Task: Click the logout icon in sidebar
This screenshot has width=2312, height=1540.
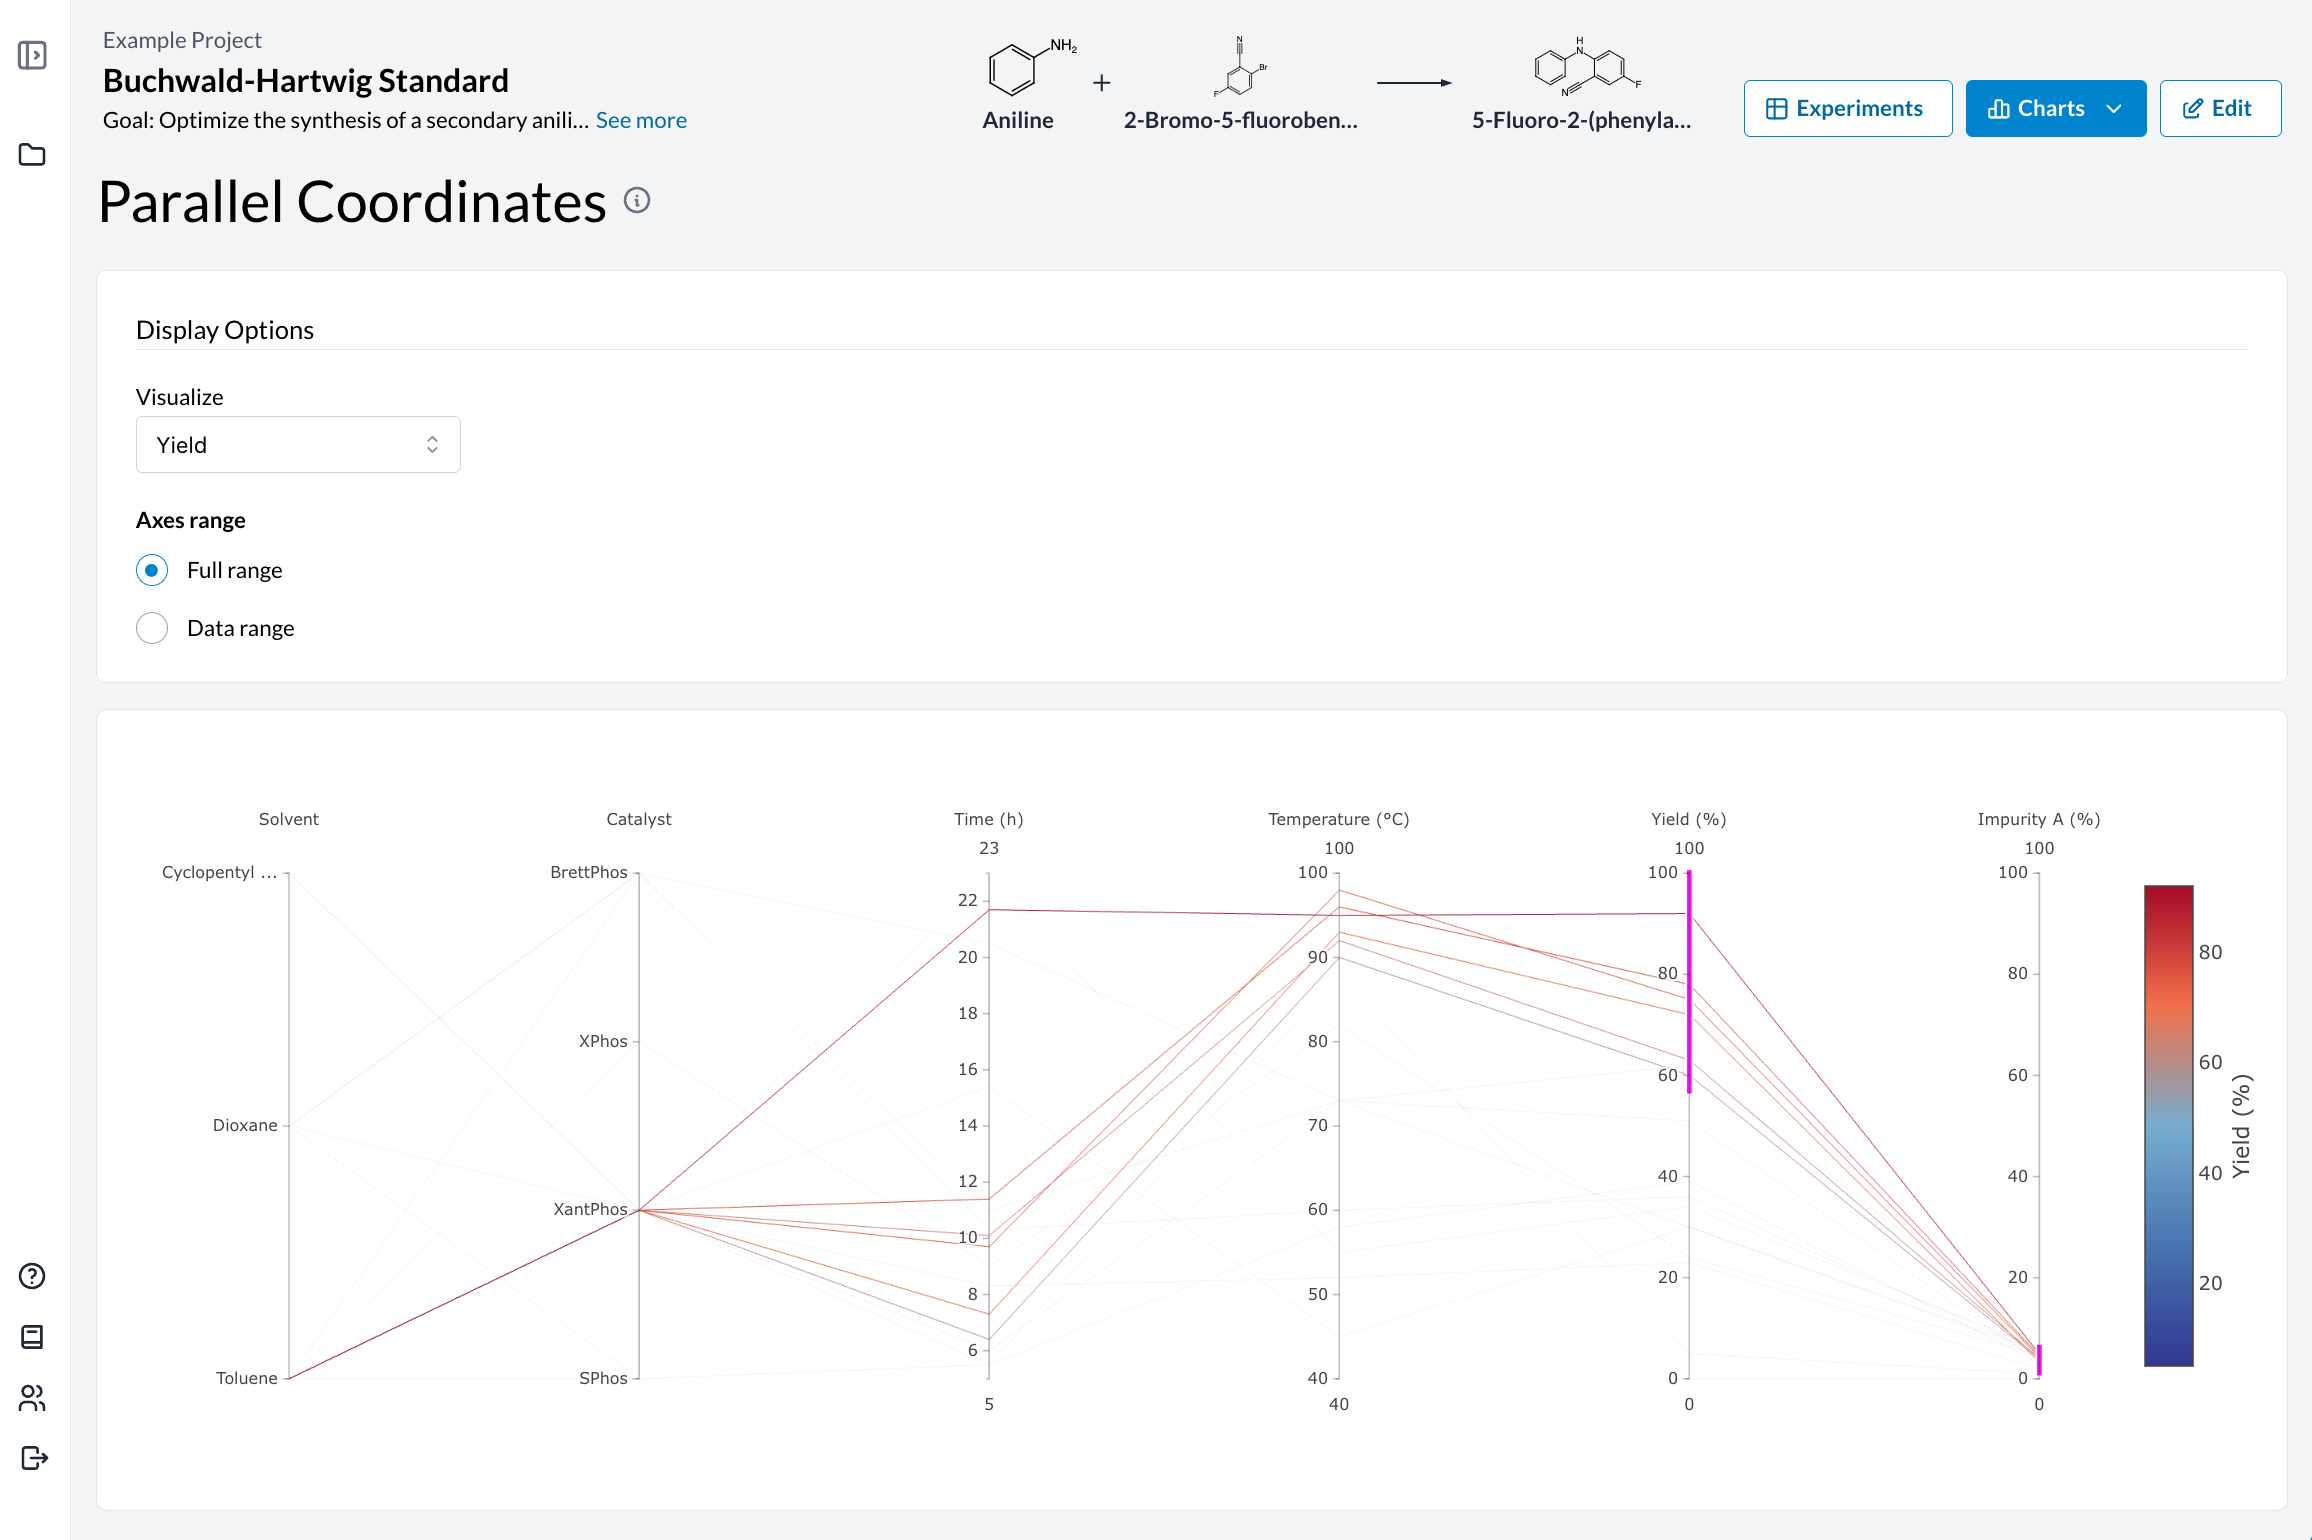Action: coord(34,1458)
